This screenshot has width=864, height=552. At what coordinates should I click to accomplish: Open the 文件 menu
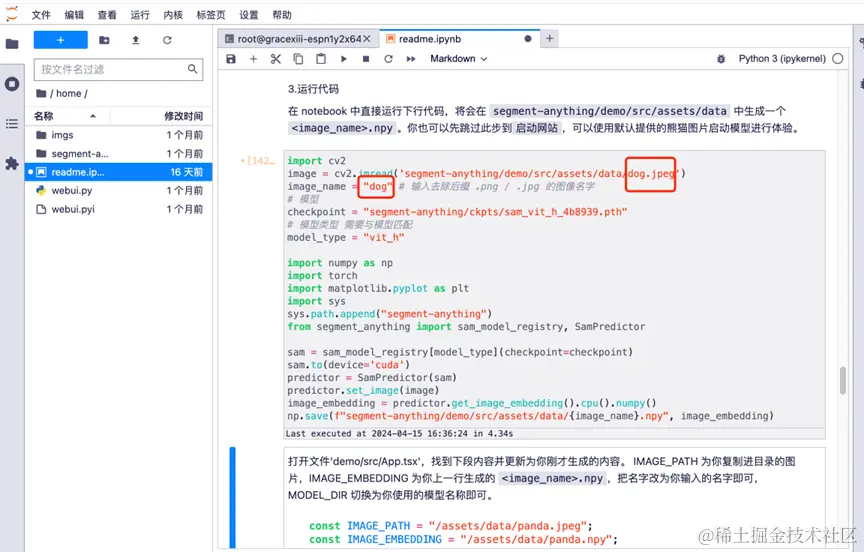click(x=41, y=15)
